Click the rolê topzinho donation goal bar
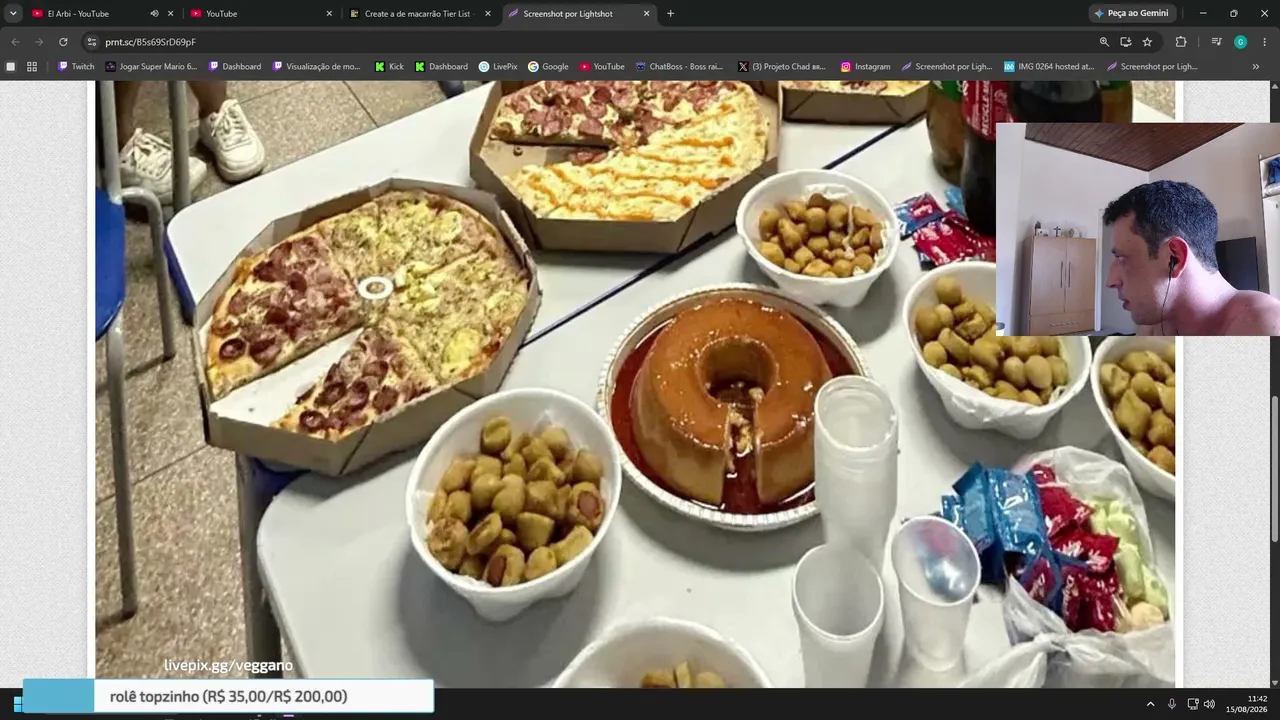This screenshot has height=720, width=1280. coord(228,696)
